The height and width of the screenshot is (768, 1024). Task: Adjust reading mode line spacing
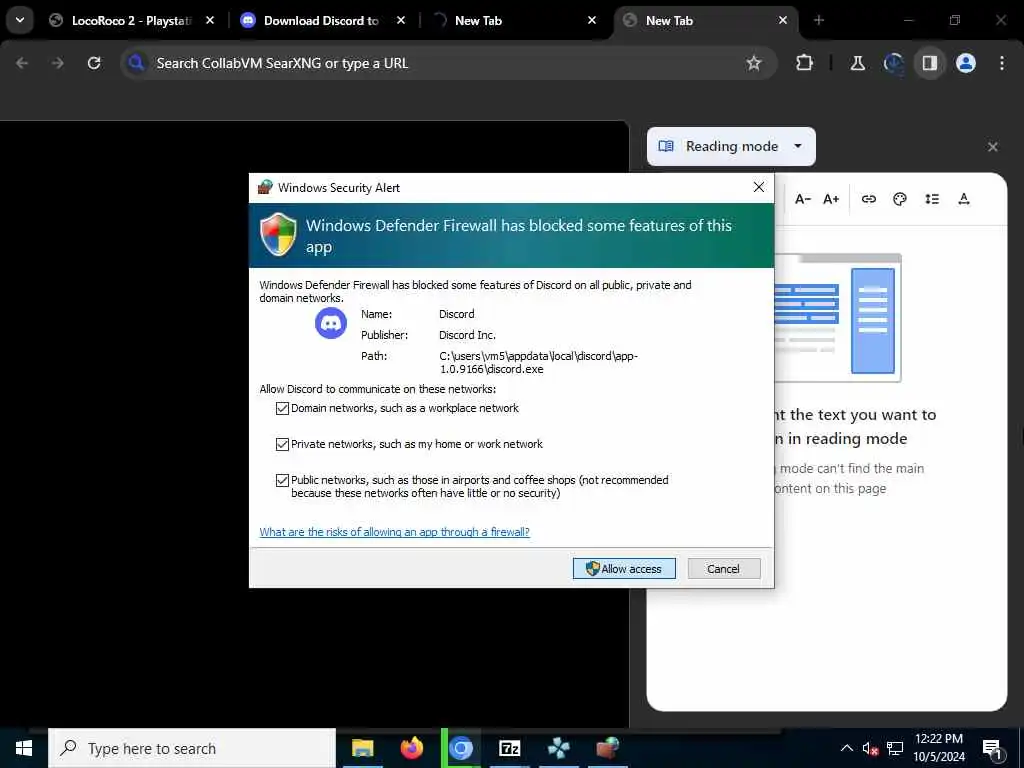(x=932, y=199)
